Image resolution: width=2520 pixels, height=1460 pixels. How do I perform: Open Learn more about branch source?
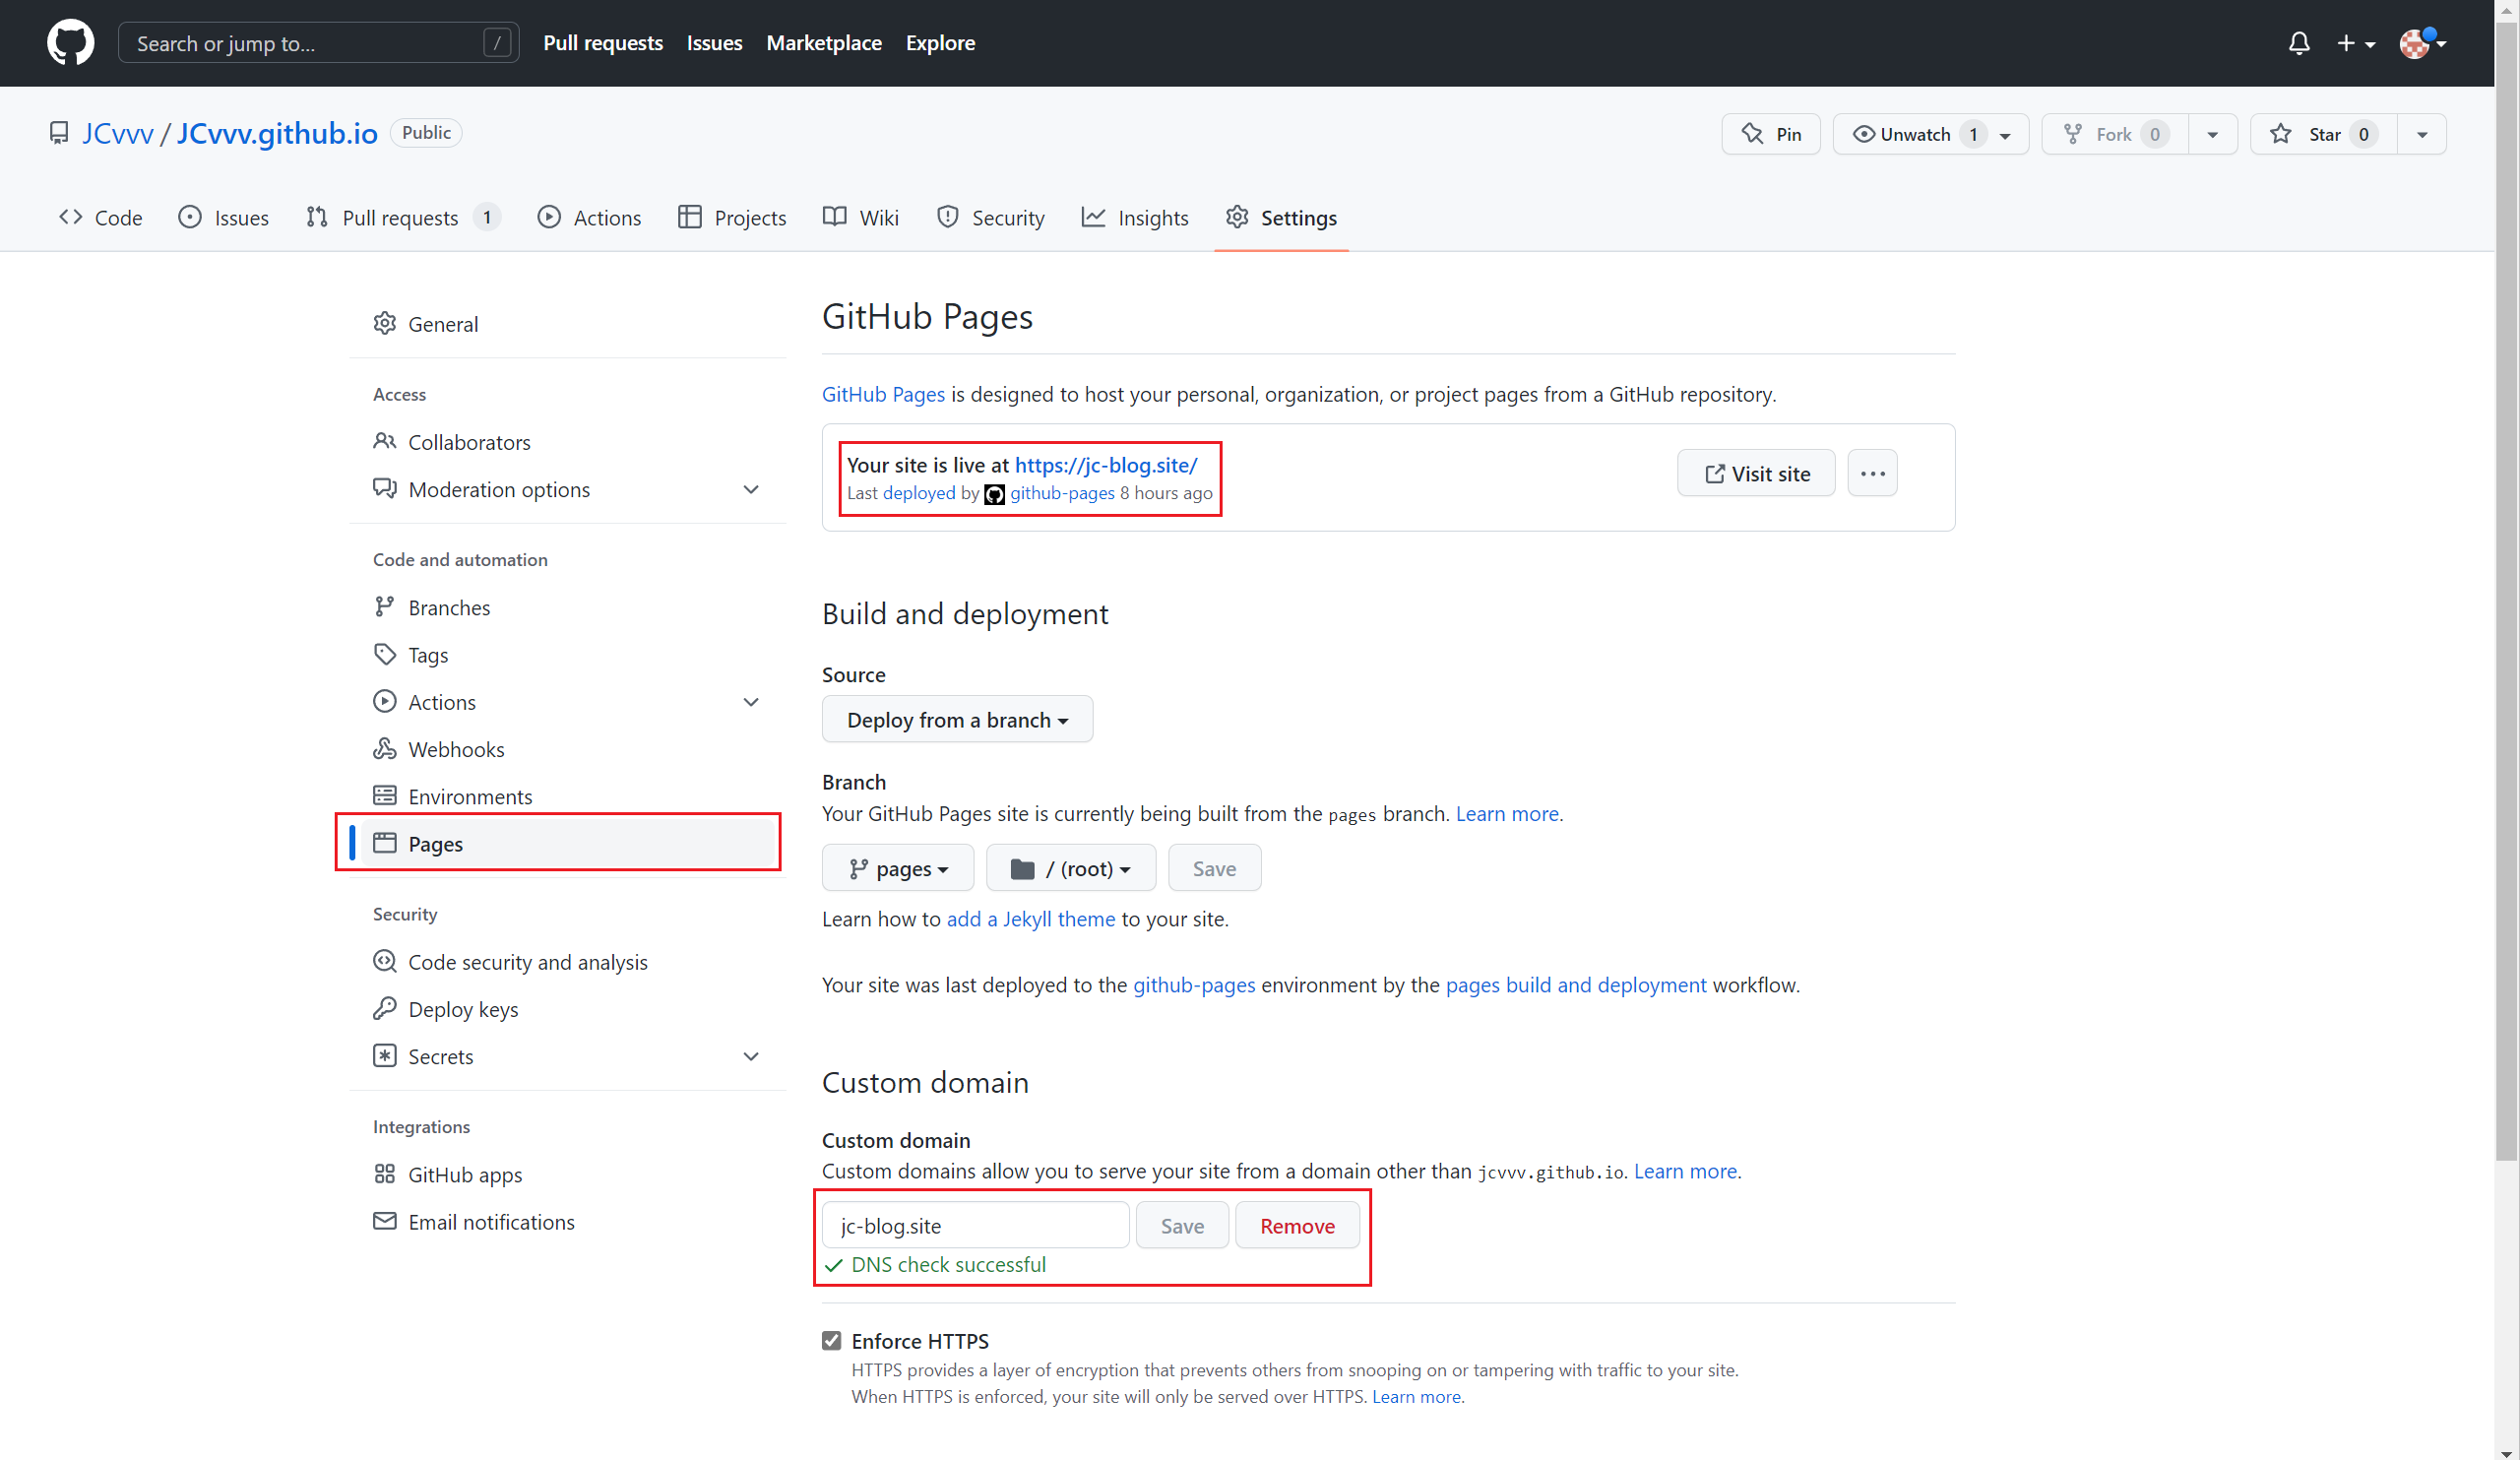click(x=1507, y=814)
